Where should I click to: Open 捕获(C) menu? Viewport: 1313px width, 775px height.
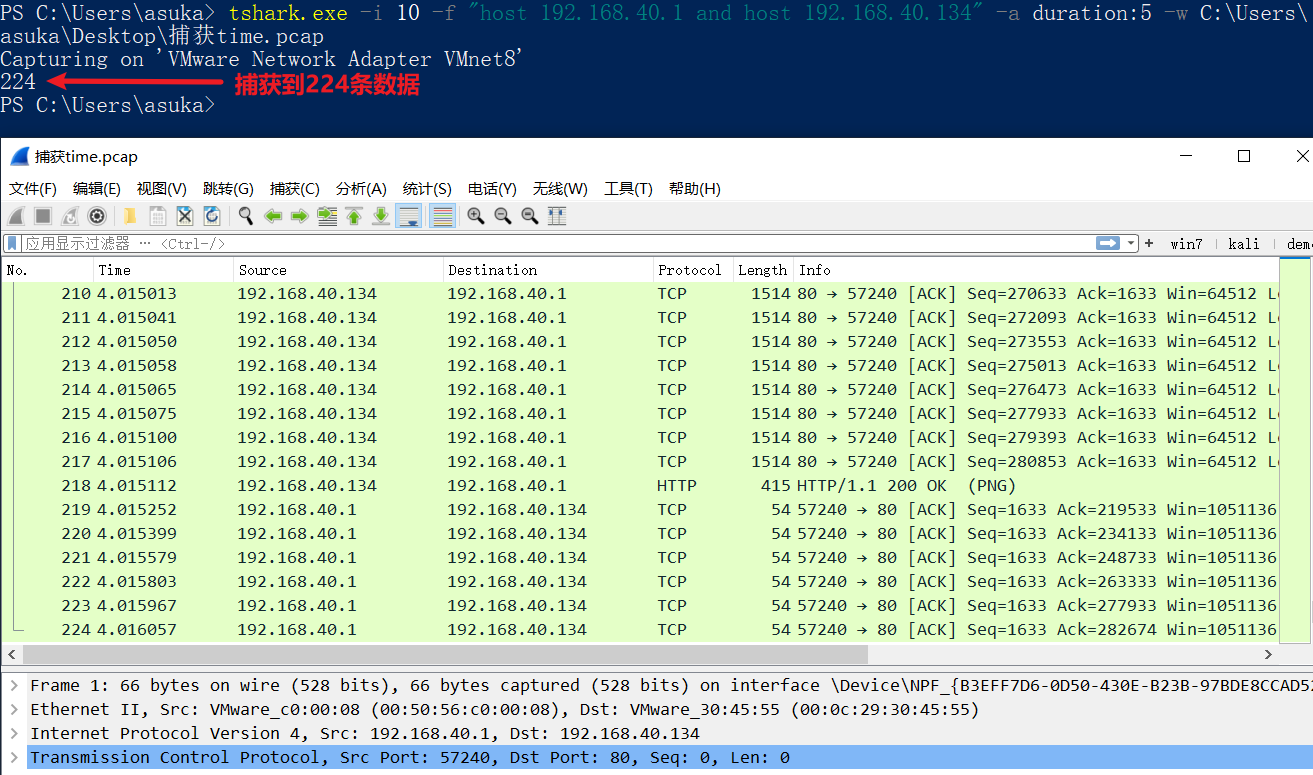[295, 189]
